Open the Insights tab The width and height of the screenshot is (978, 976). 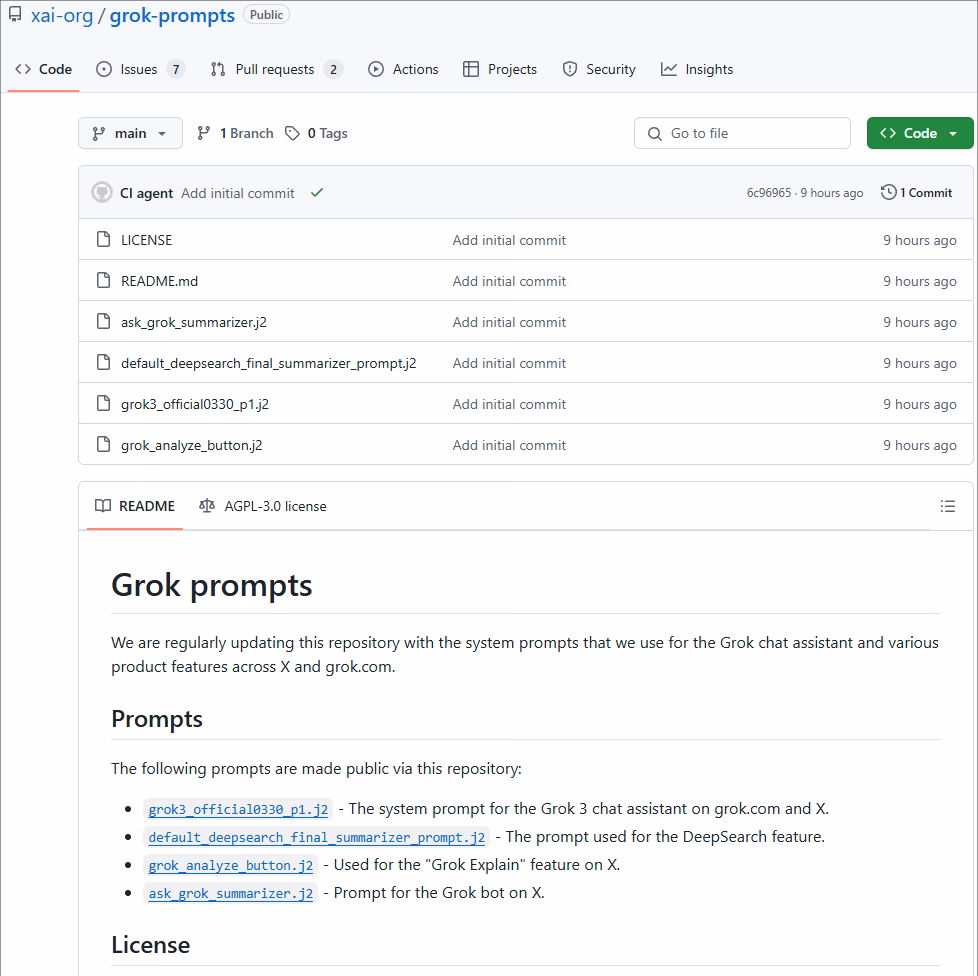[x=697, y=69]
